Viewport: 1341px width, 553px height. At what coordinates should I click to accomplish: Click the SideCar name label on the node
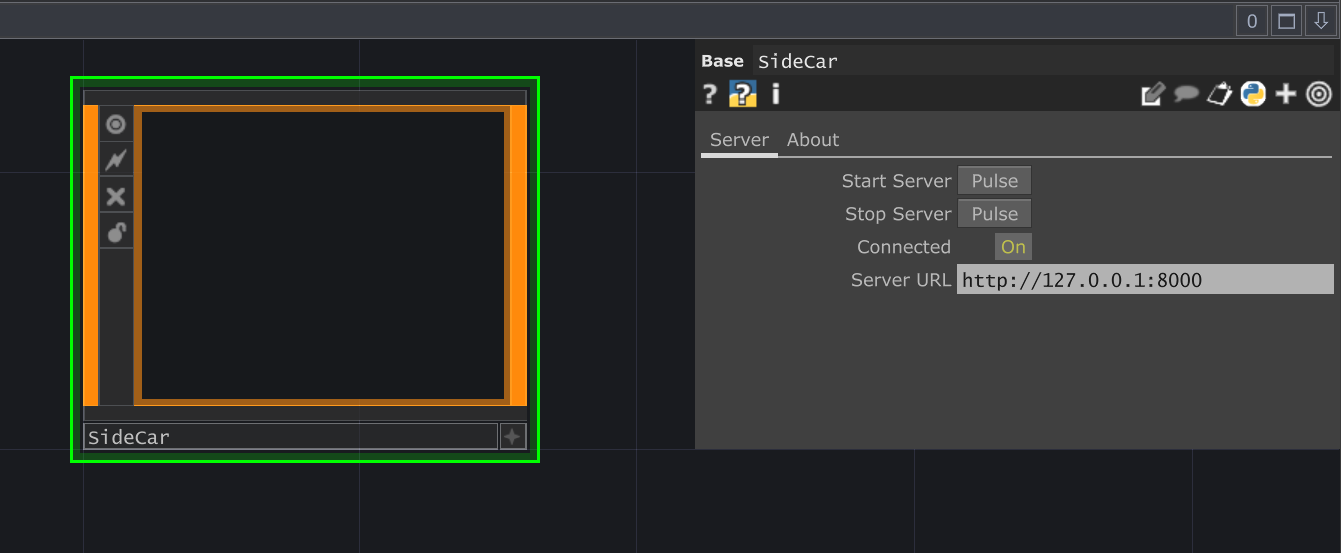click(x=290, y=437)
